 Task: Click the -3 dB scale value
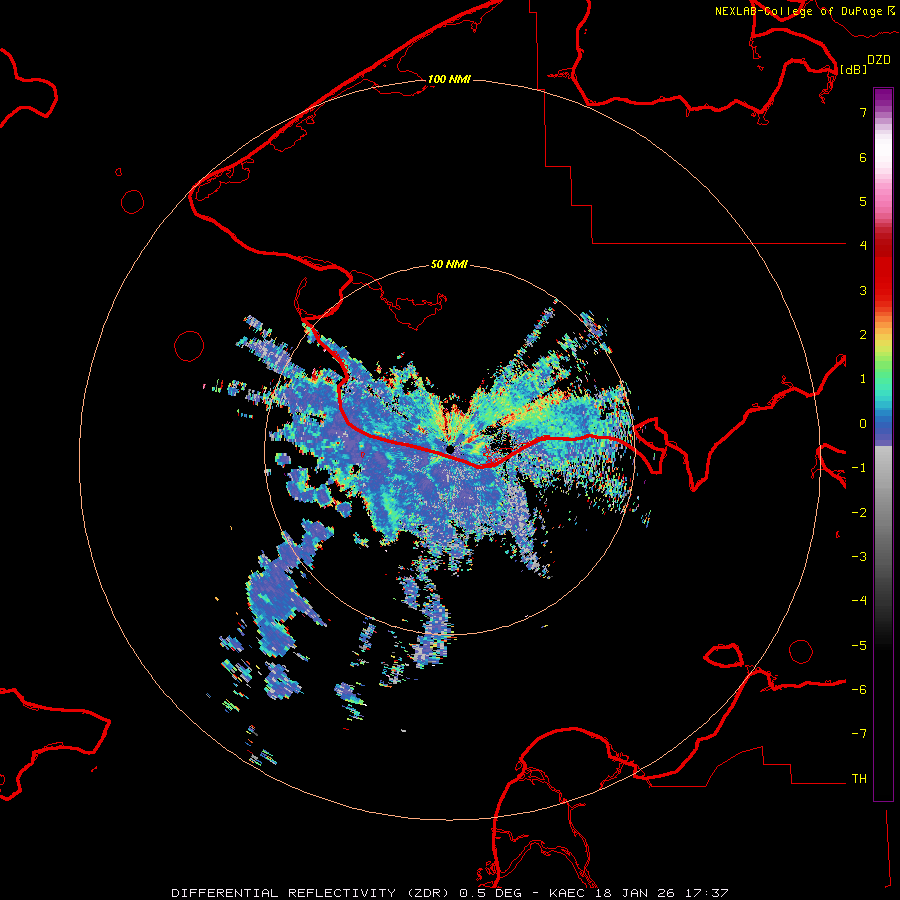point(859,557)
